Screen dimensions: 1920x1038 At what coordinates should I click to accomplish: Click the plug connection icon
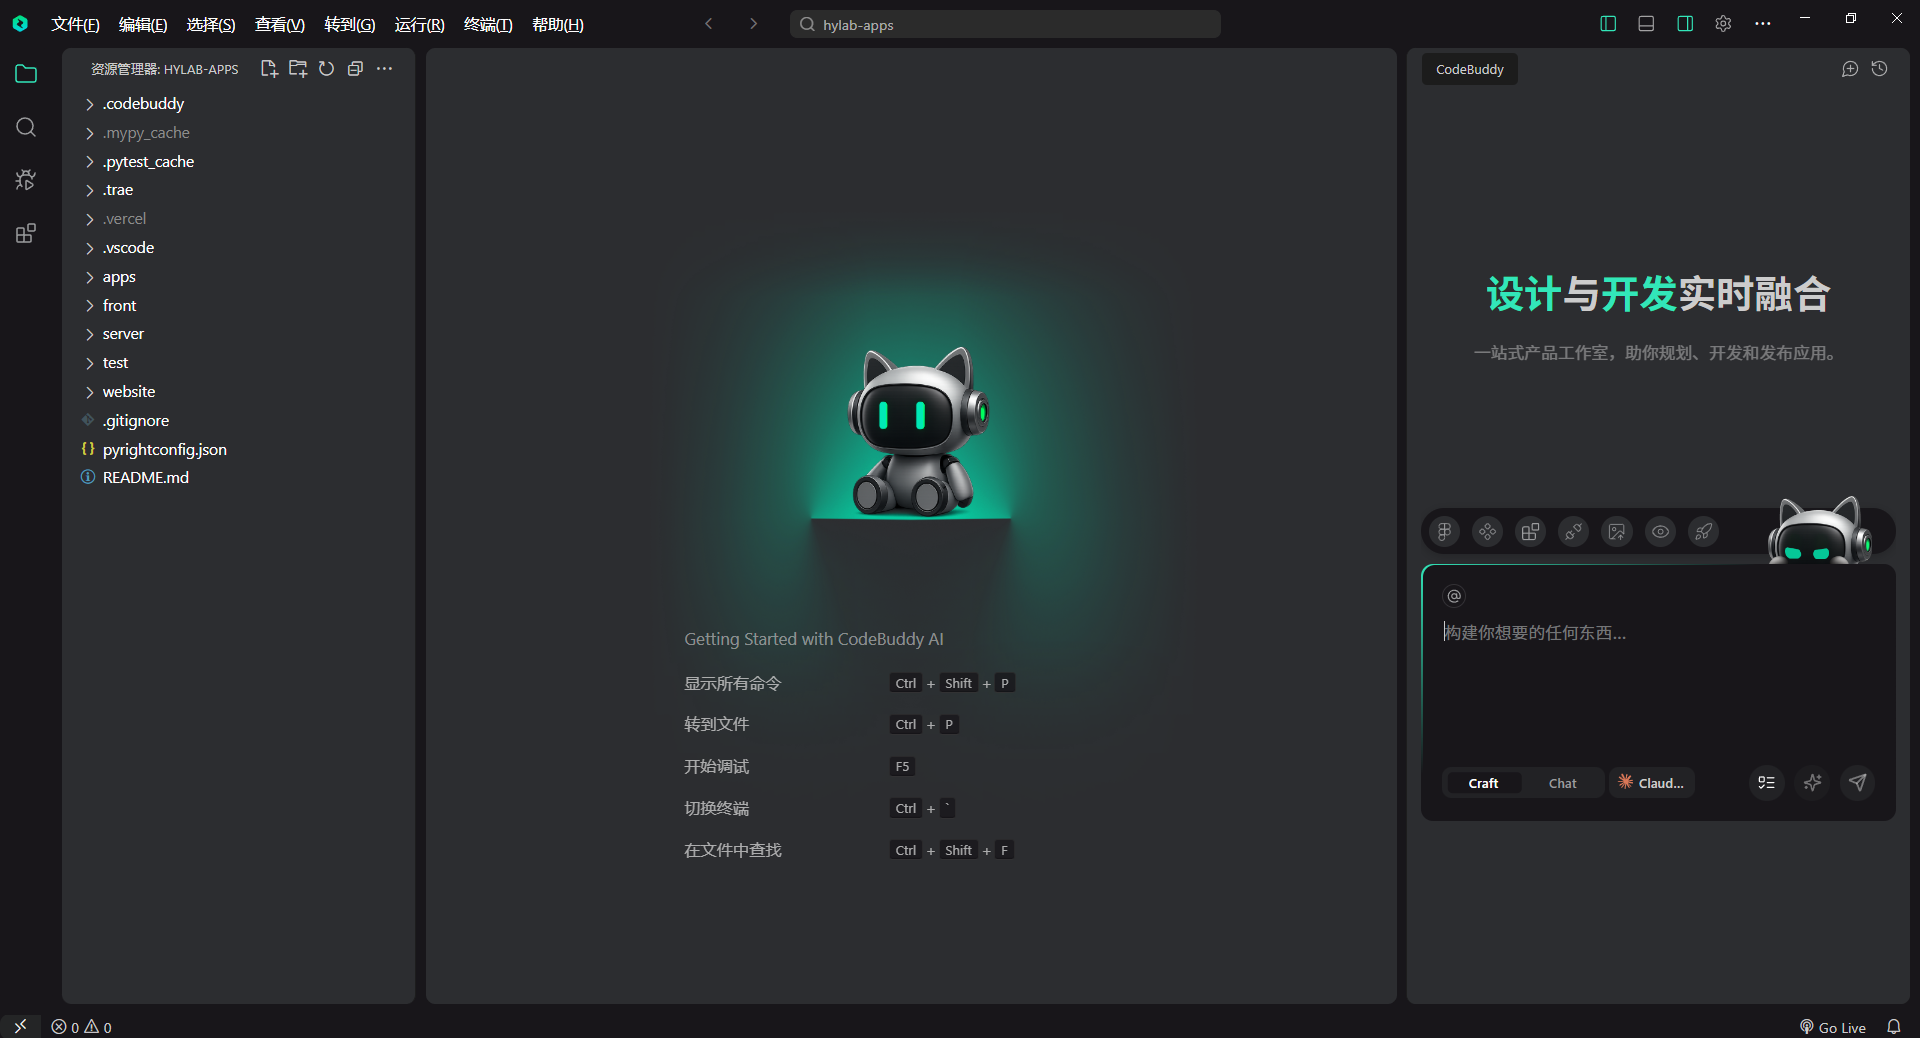click(x=1574, y=532)
